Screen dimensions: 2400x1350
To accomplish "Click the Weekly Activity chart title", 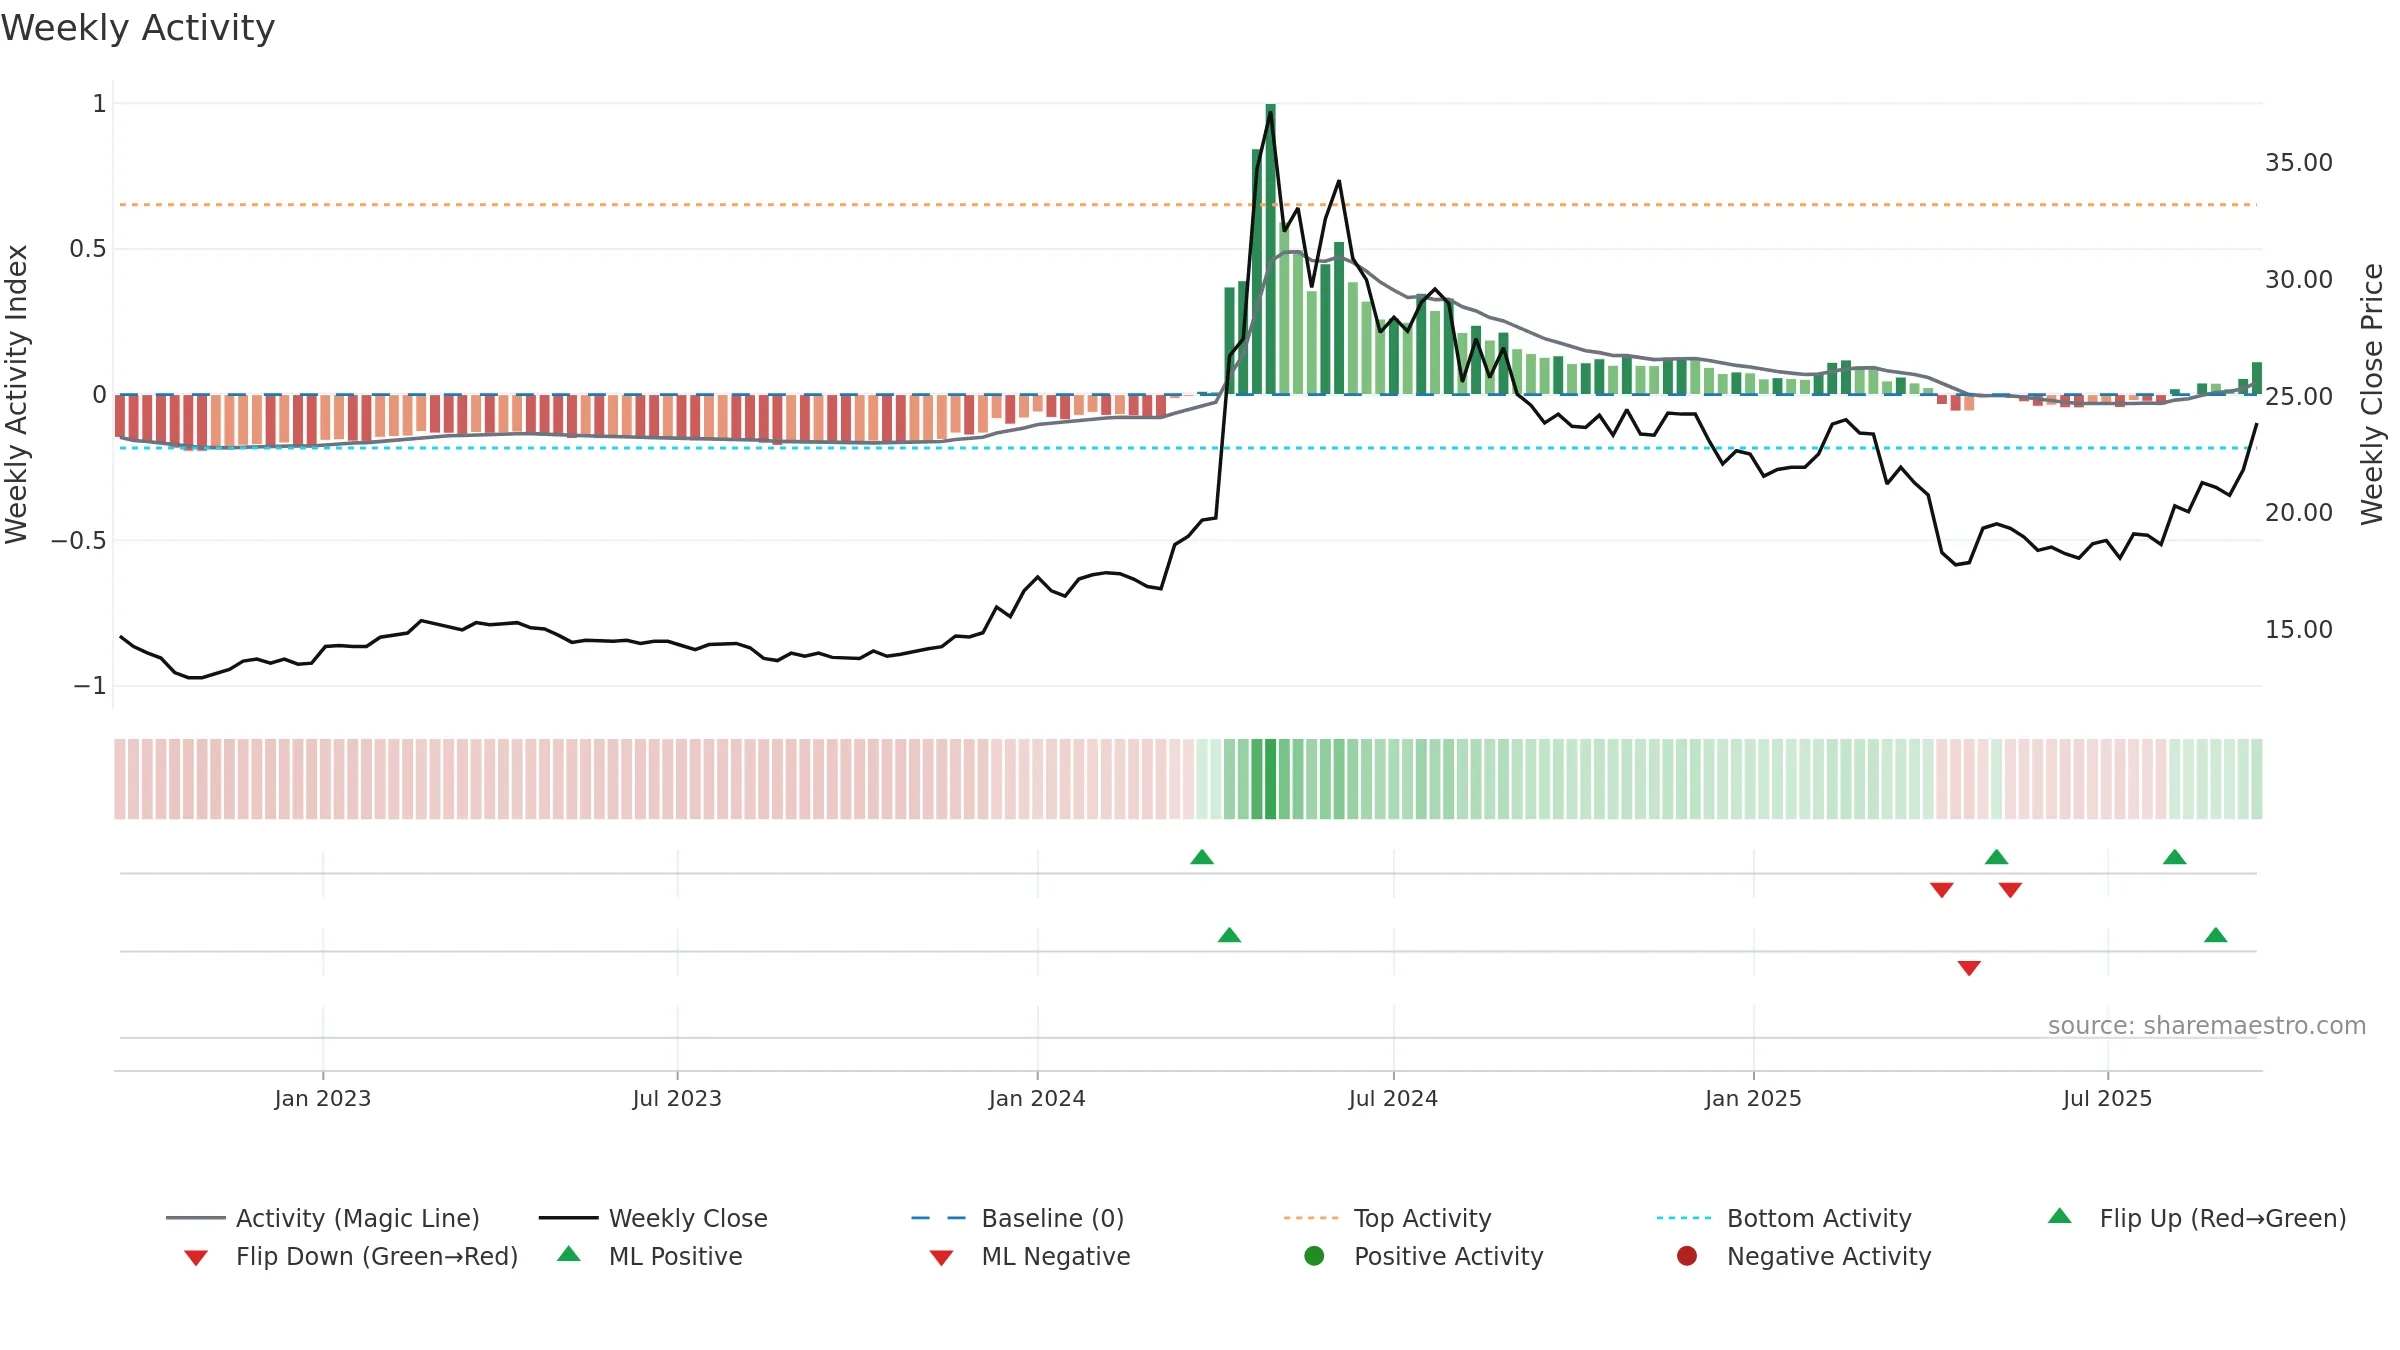I will coord(138,28).
